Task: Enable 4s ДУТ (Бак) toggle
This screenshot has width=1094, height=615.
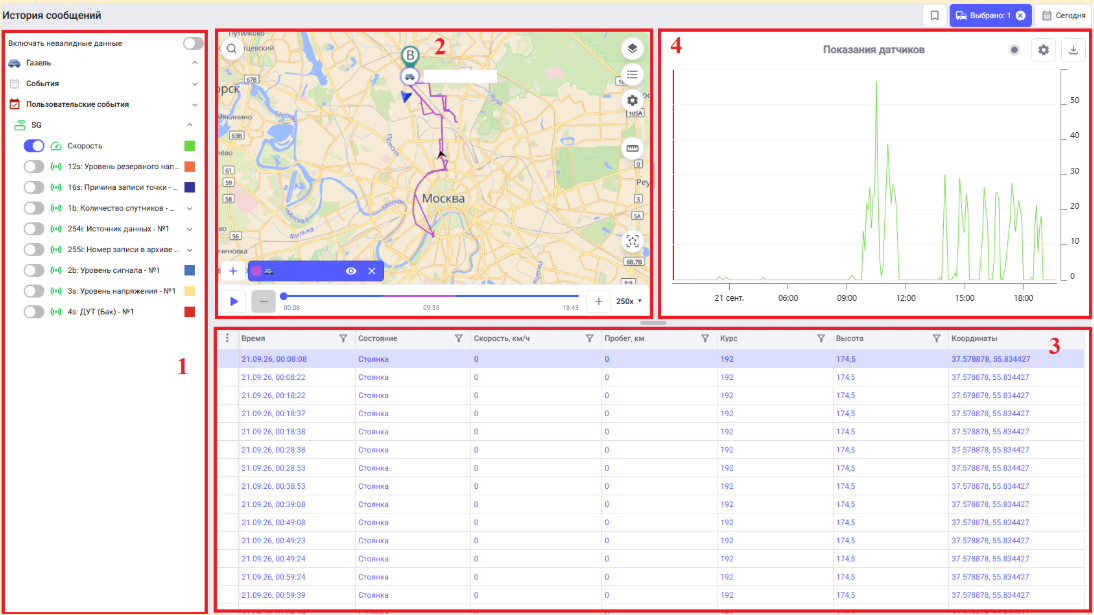Action: click(x=33, y=312)
